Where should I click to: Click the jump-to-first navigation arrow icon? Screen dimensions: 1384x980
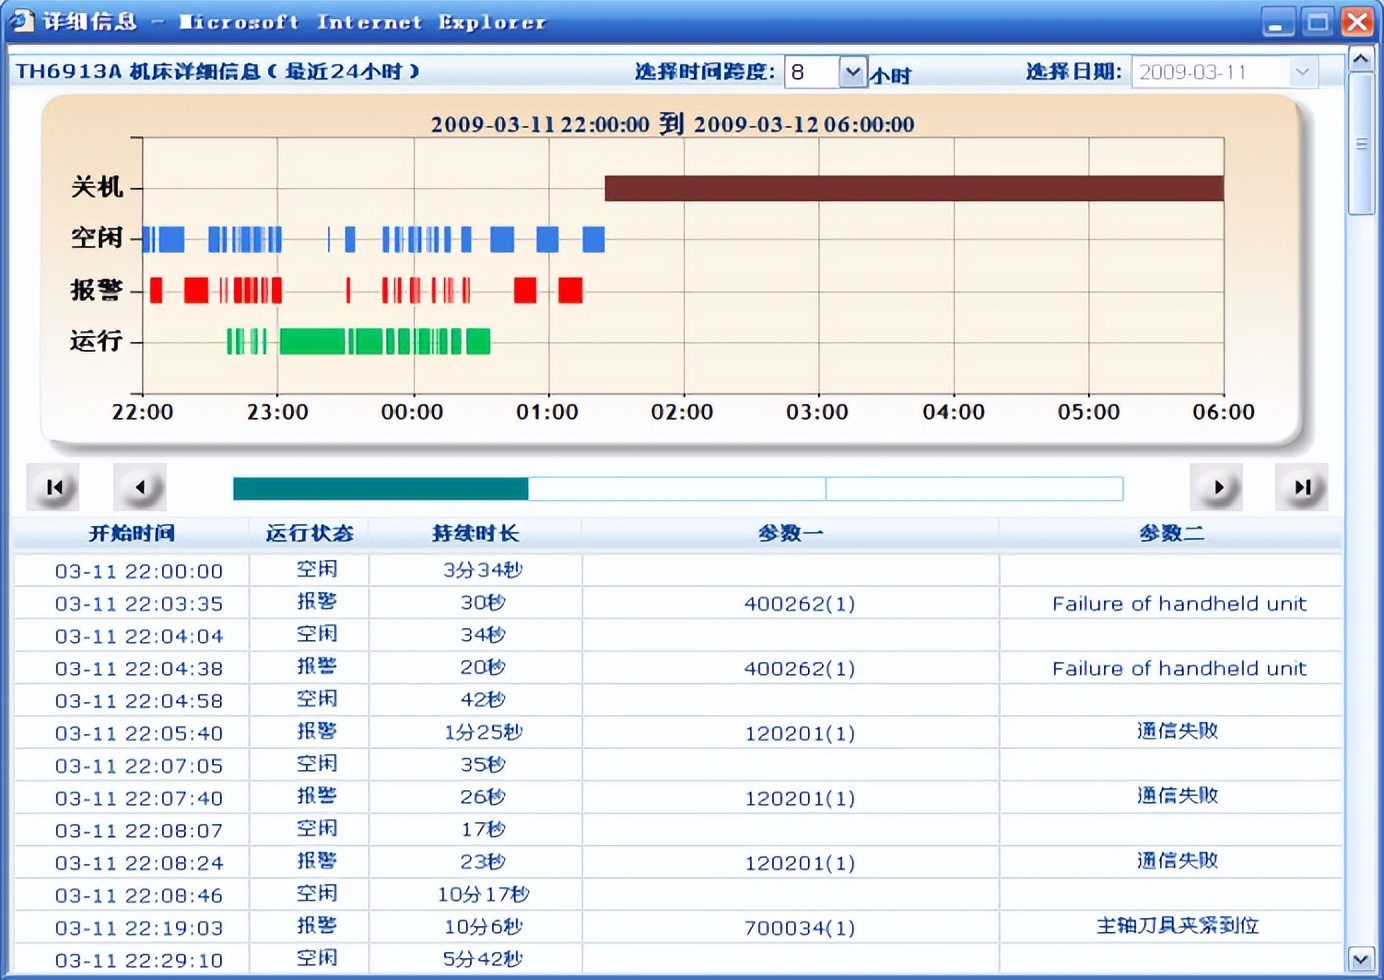point(53,487)
